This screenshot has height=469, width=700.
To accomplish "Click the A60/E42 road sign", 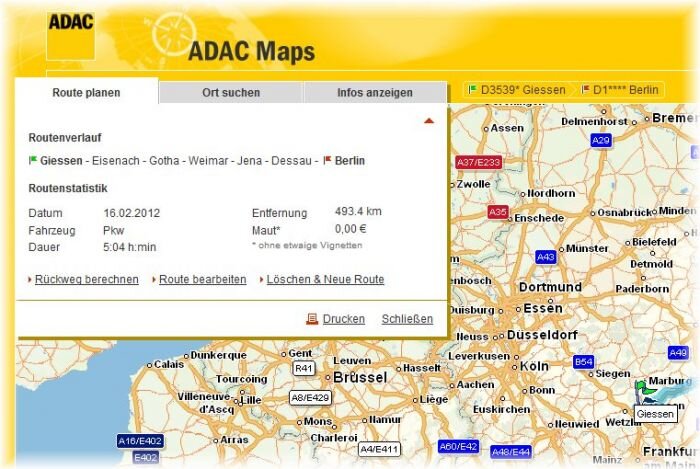I will click(x=459, y=446).
